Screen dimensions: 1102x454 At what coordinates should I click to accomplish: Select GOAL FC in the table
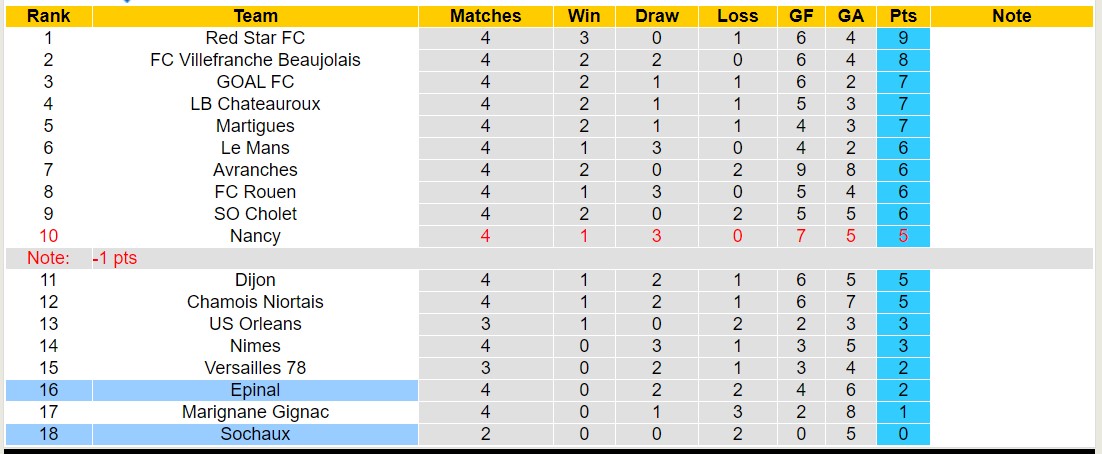(x=255, y=82)
